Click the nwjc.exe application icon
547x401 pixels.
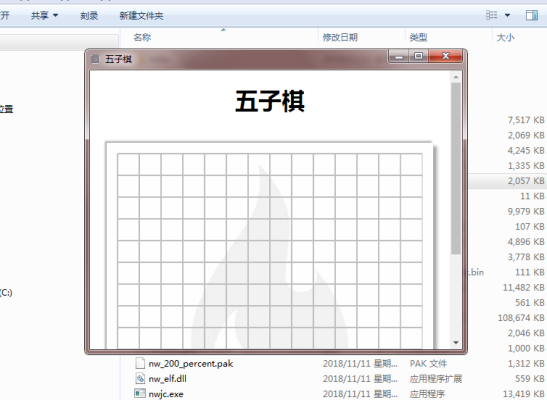coord(140,393)
